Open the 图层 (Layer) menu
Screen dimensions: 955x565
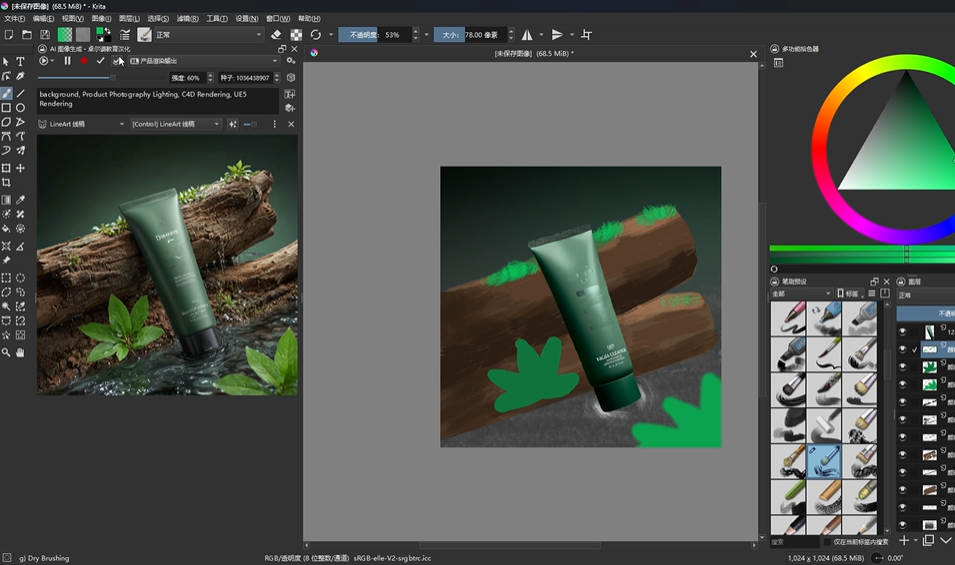(129, 18)
